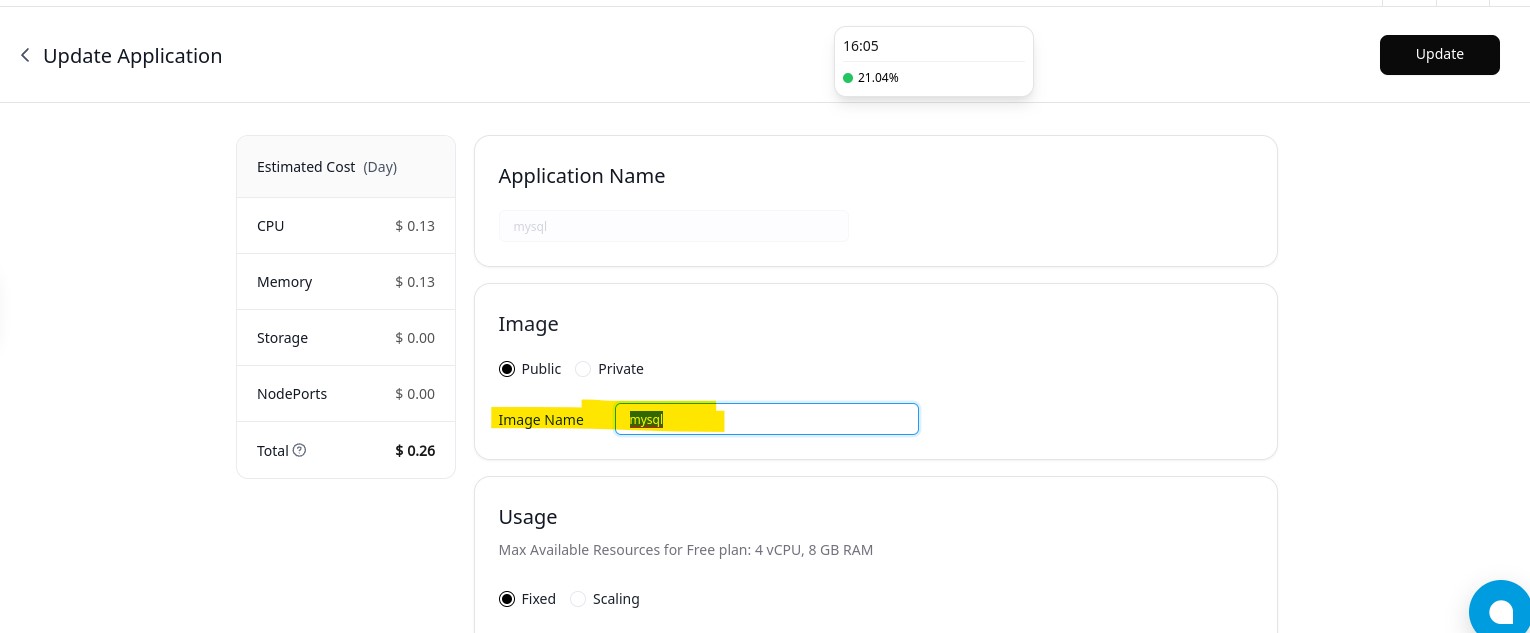Click the $ 0.26 total amount
This screenshot has height=633, width=1530.
415,451
